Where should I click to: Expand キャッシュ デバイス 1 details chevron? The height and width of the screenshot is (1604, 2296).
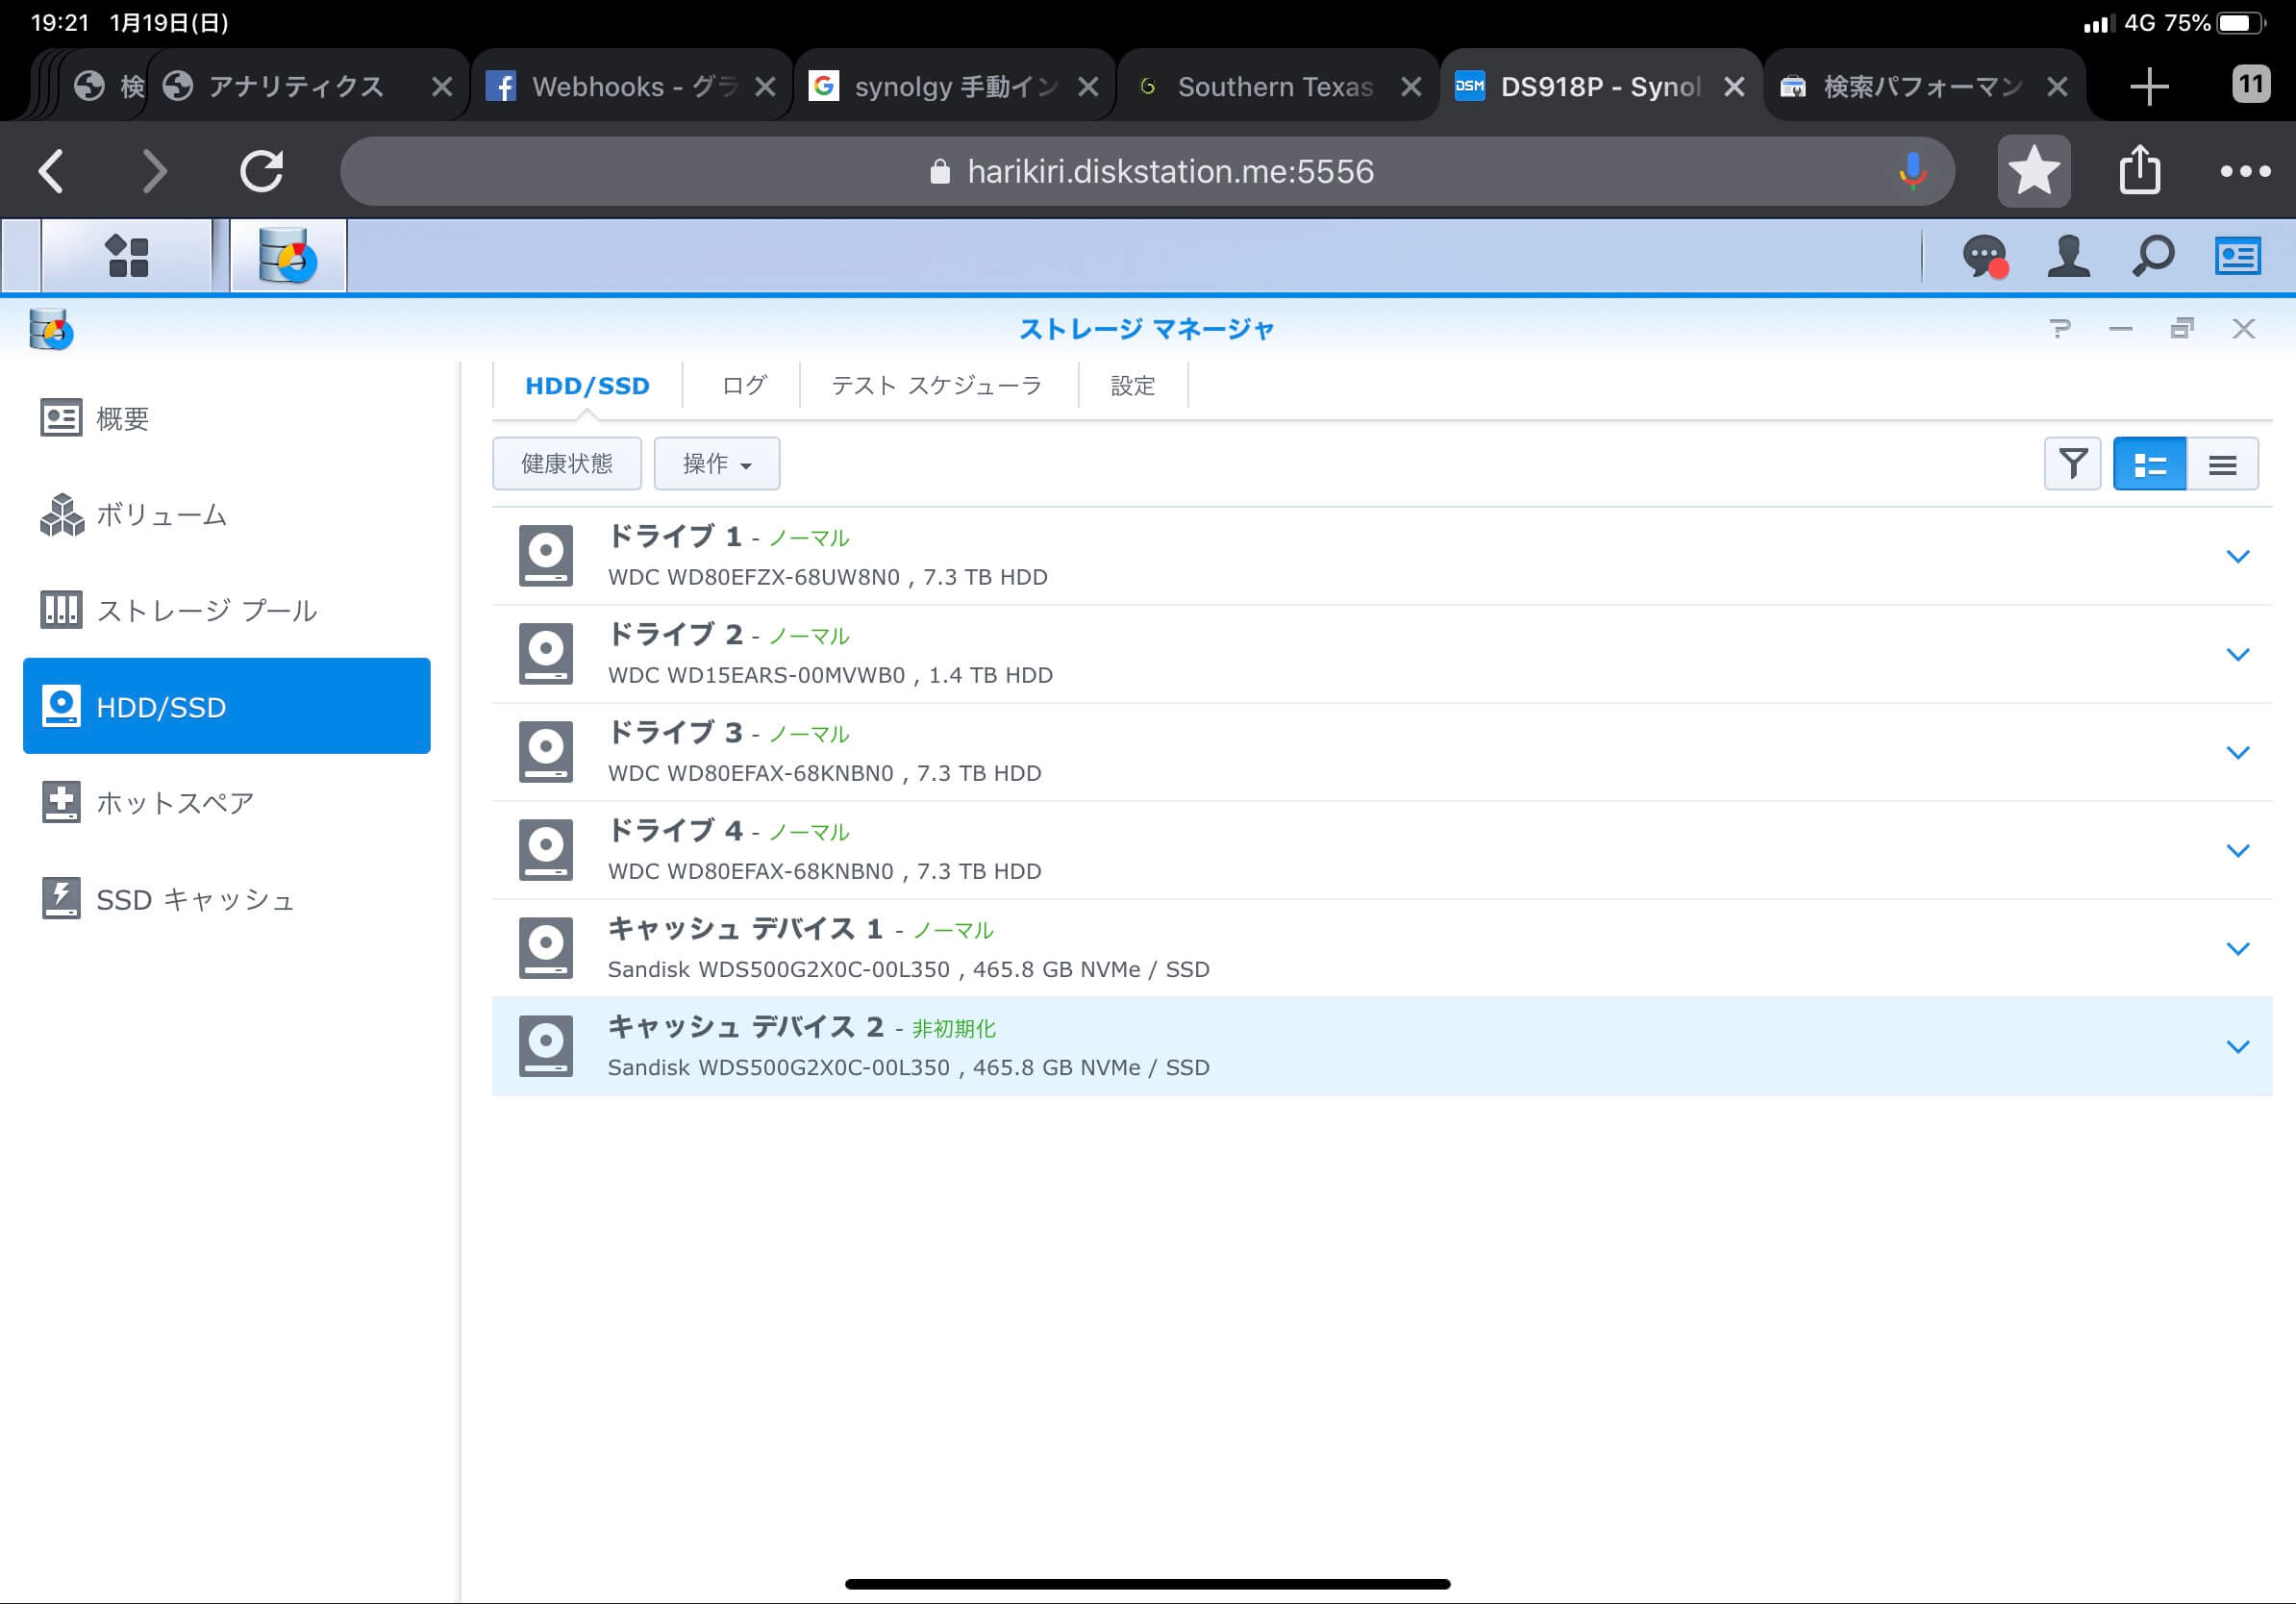[2238, 948]
